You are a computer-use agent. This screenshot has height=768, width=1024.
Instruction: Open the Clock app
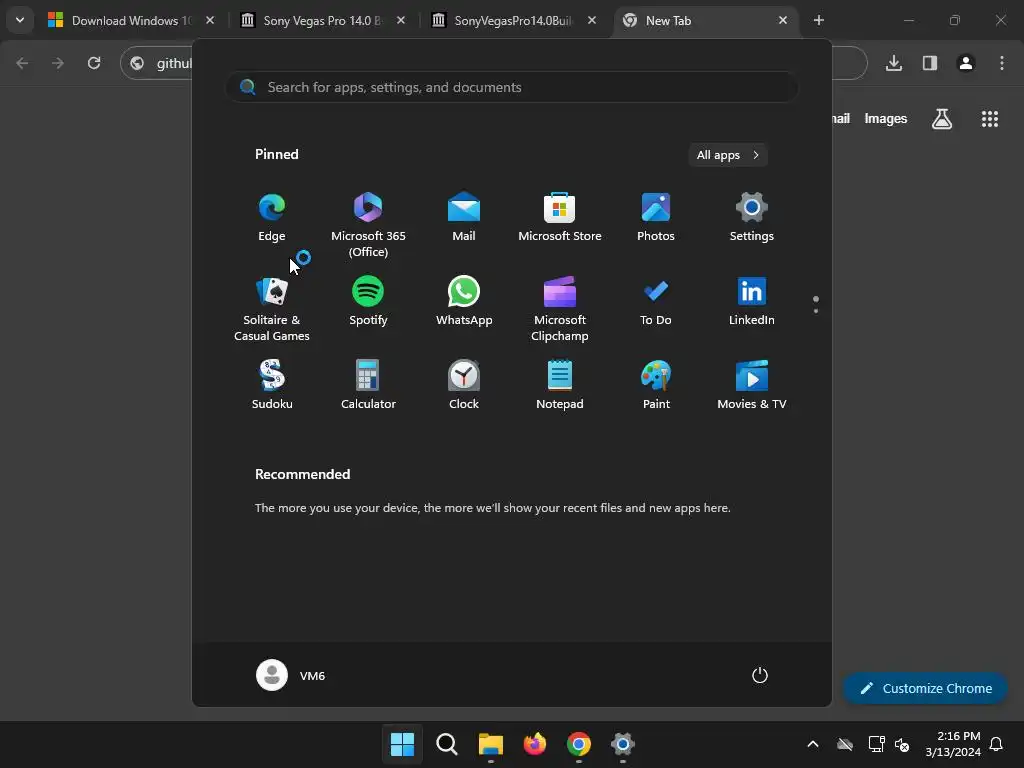click(464, 385)
